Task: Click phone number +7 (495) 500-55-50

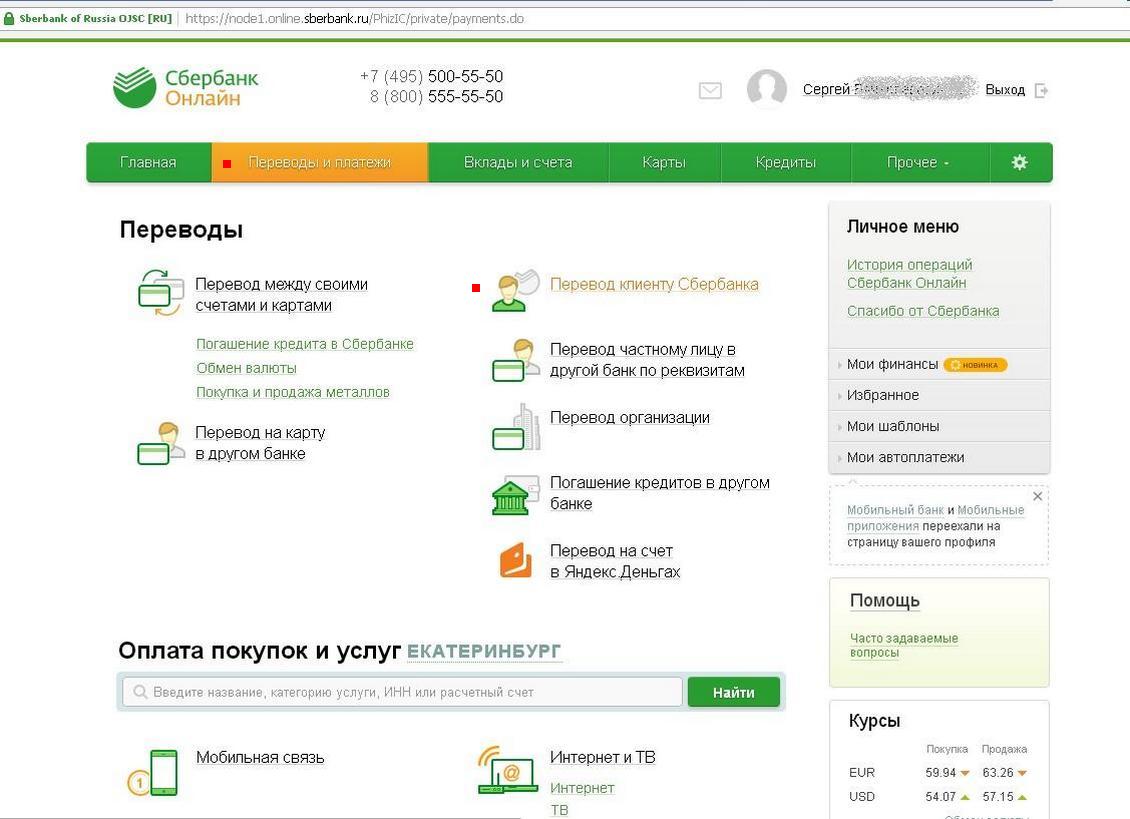Action: 431,76
